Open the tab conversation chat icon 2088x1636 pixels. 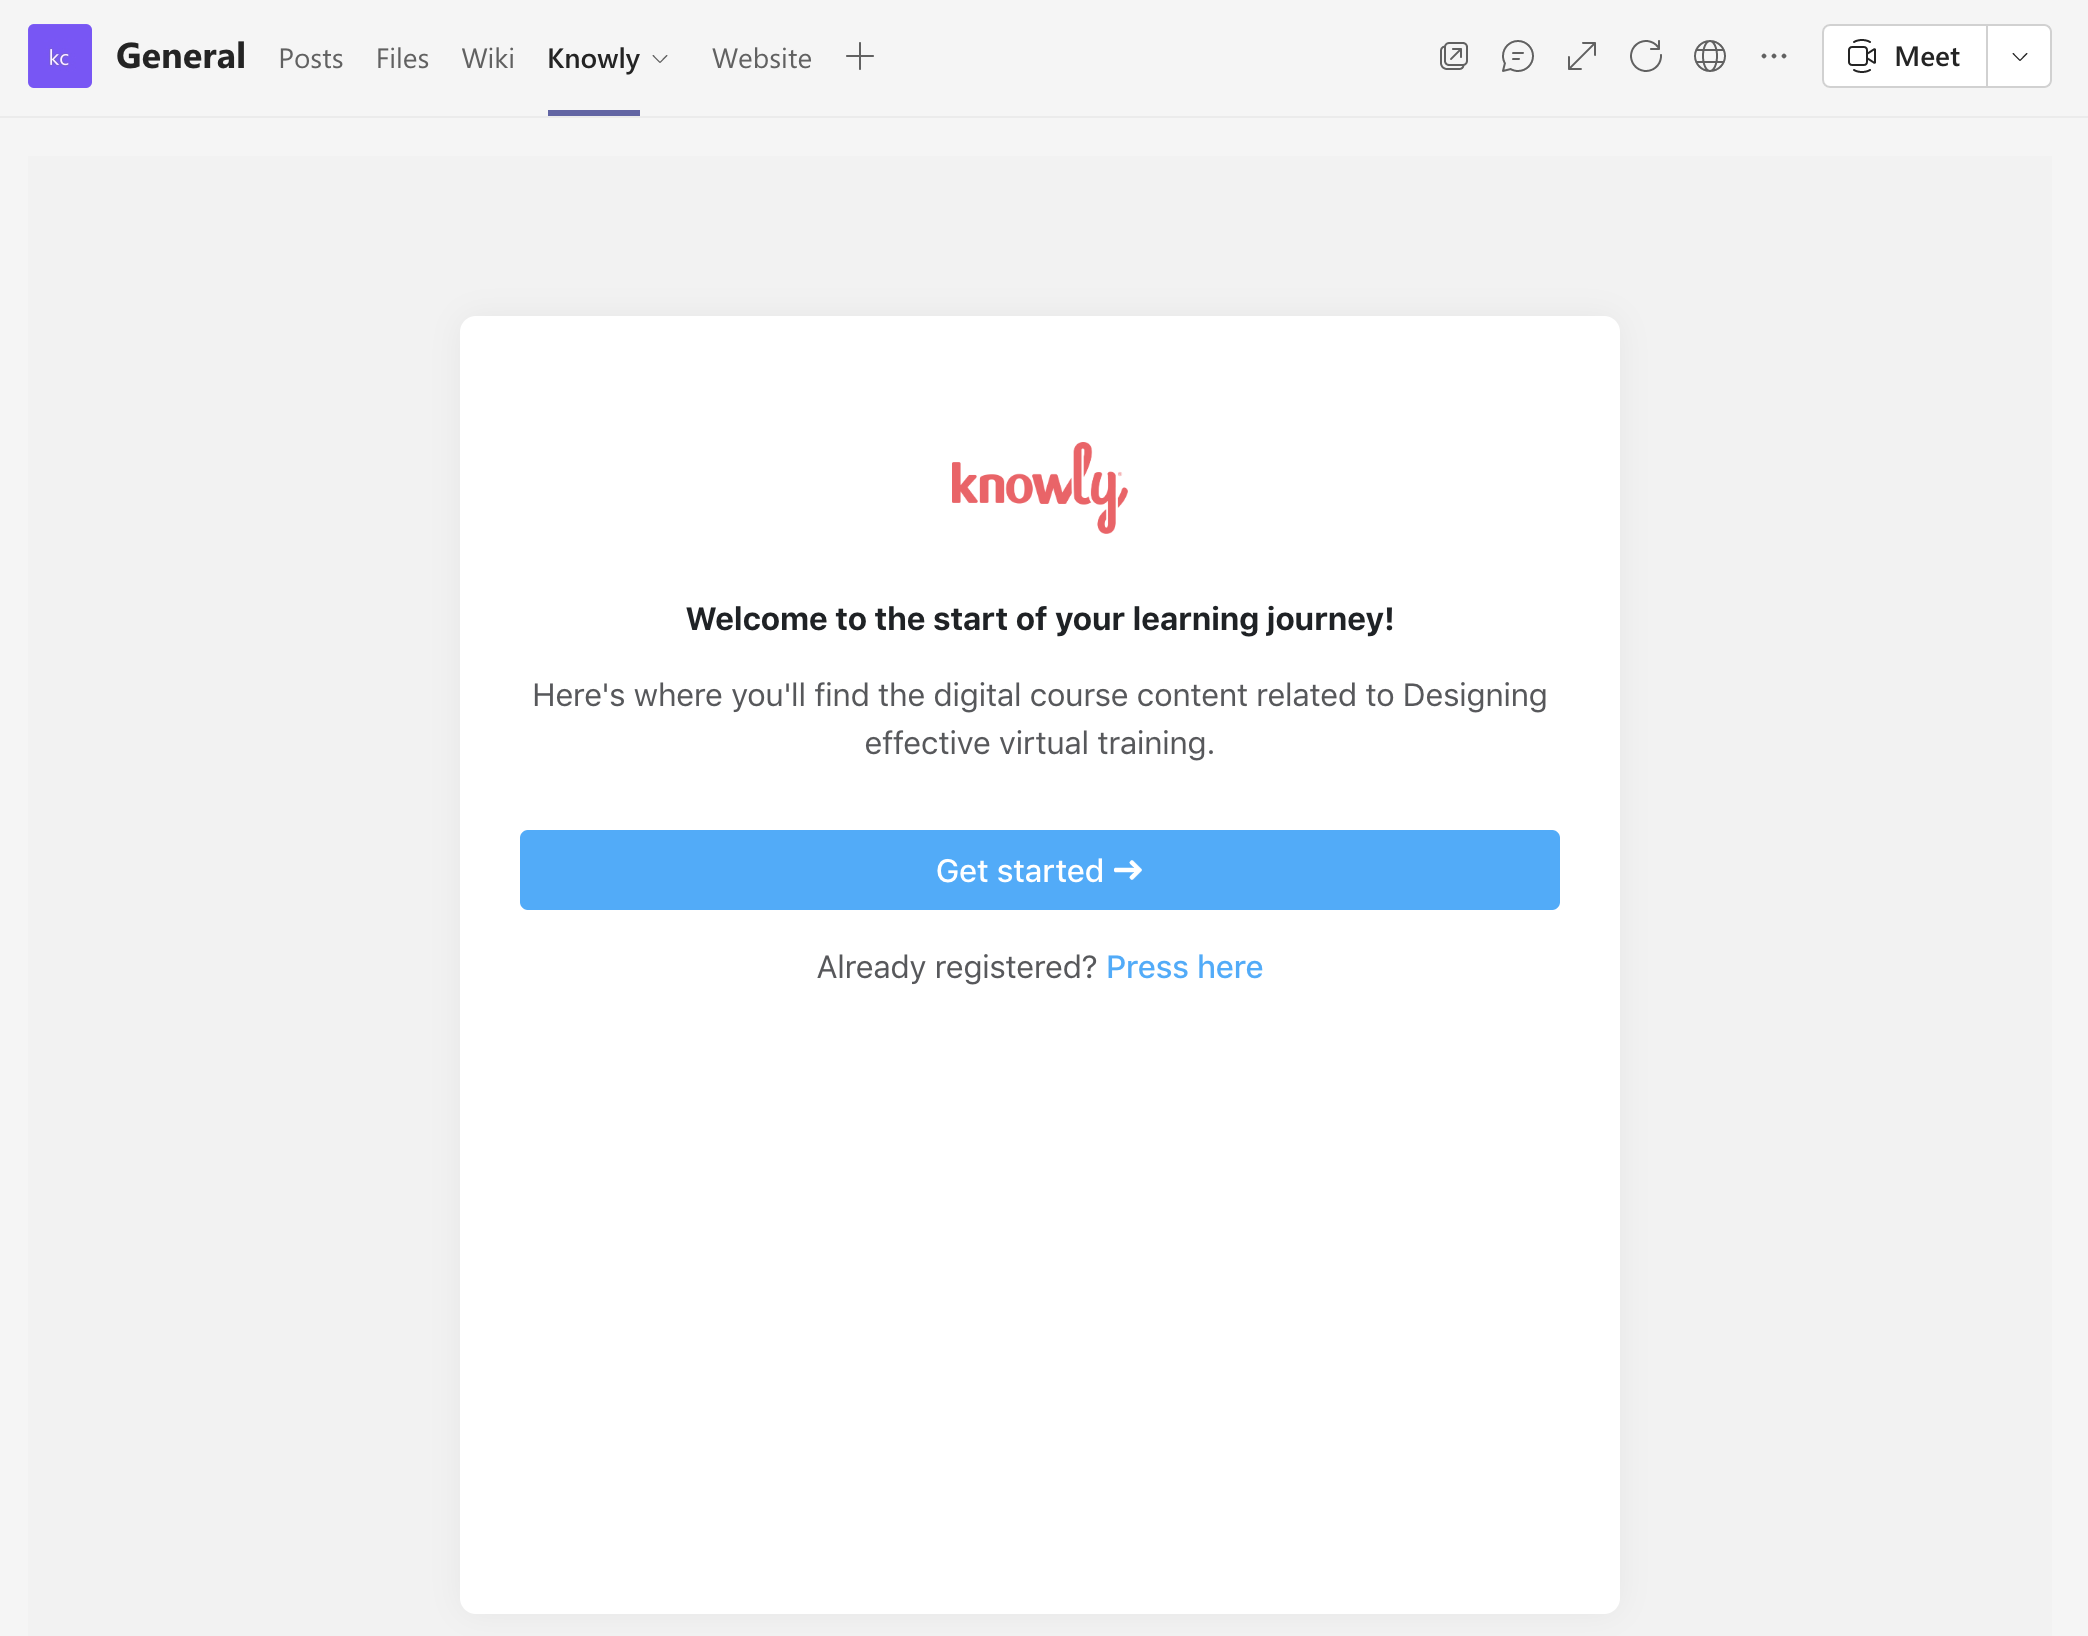[1517, 57]
